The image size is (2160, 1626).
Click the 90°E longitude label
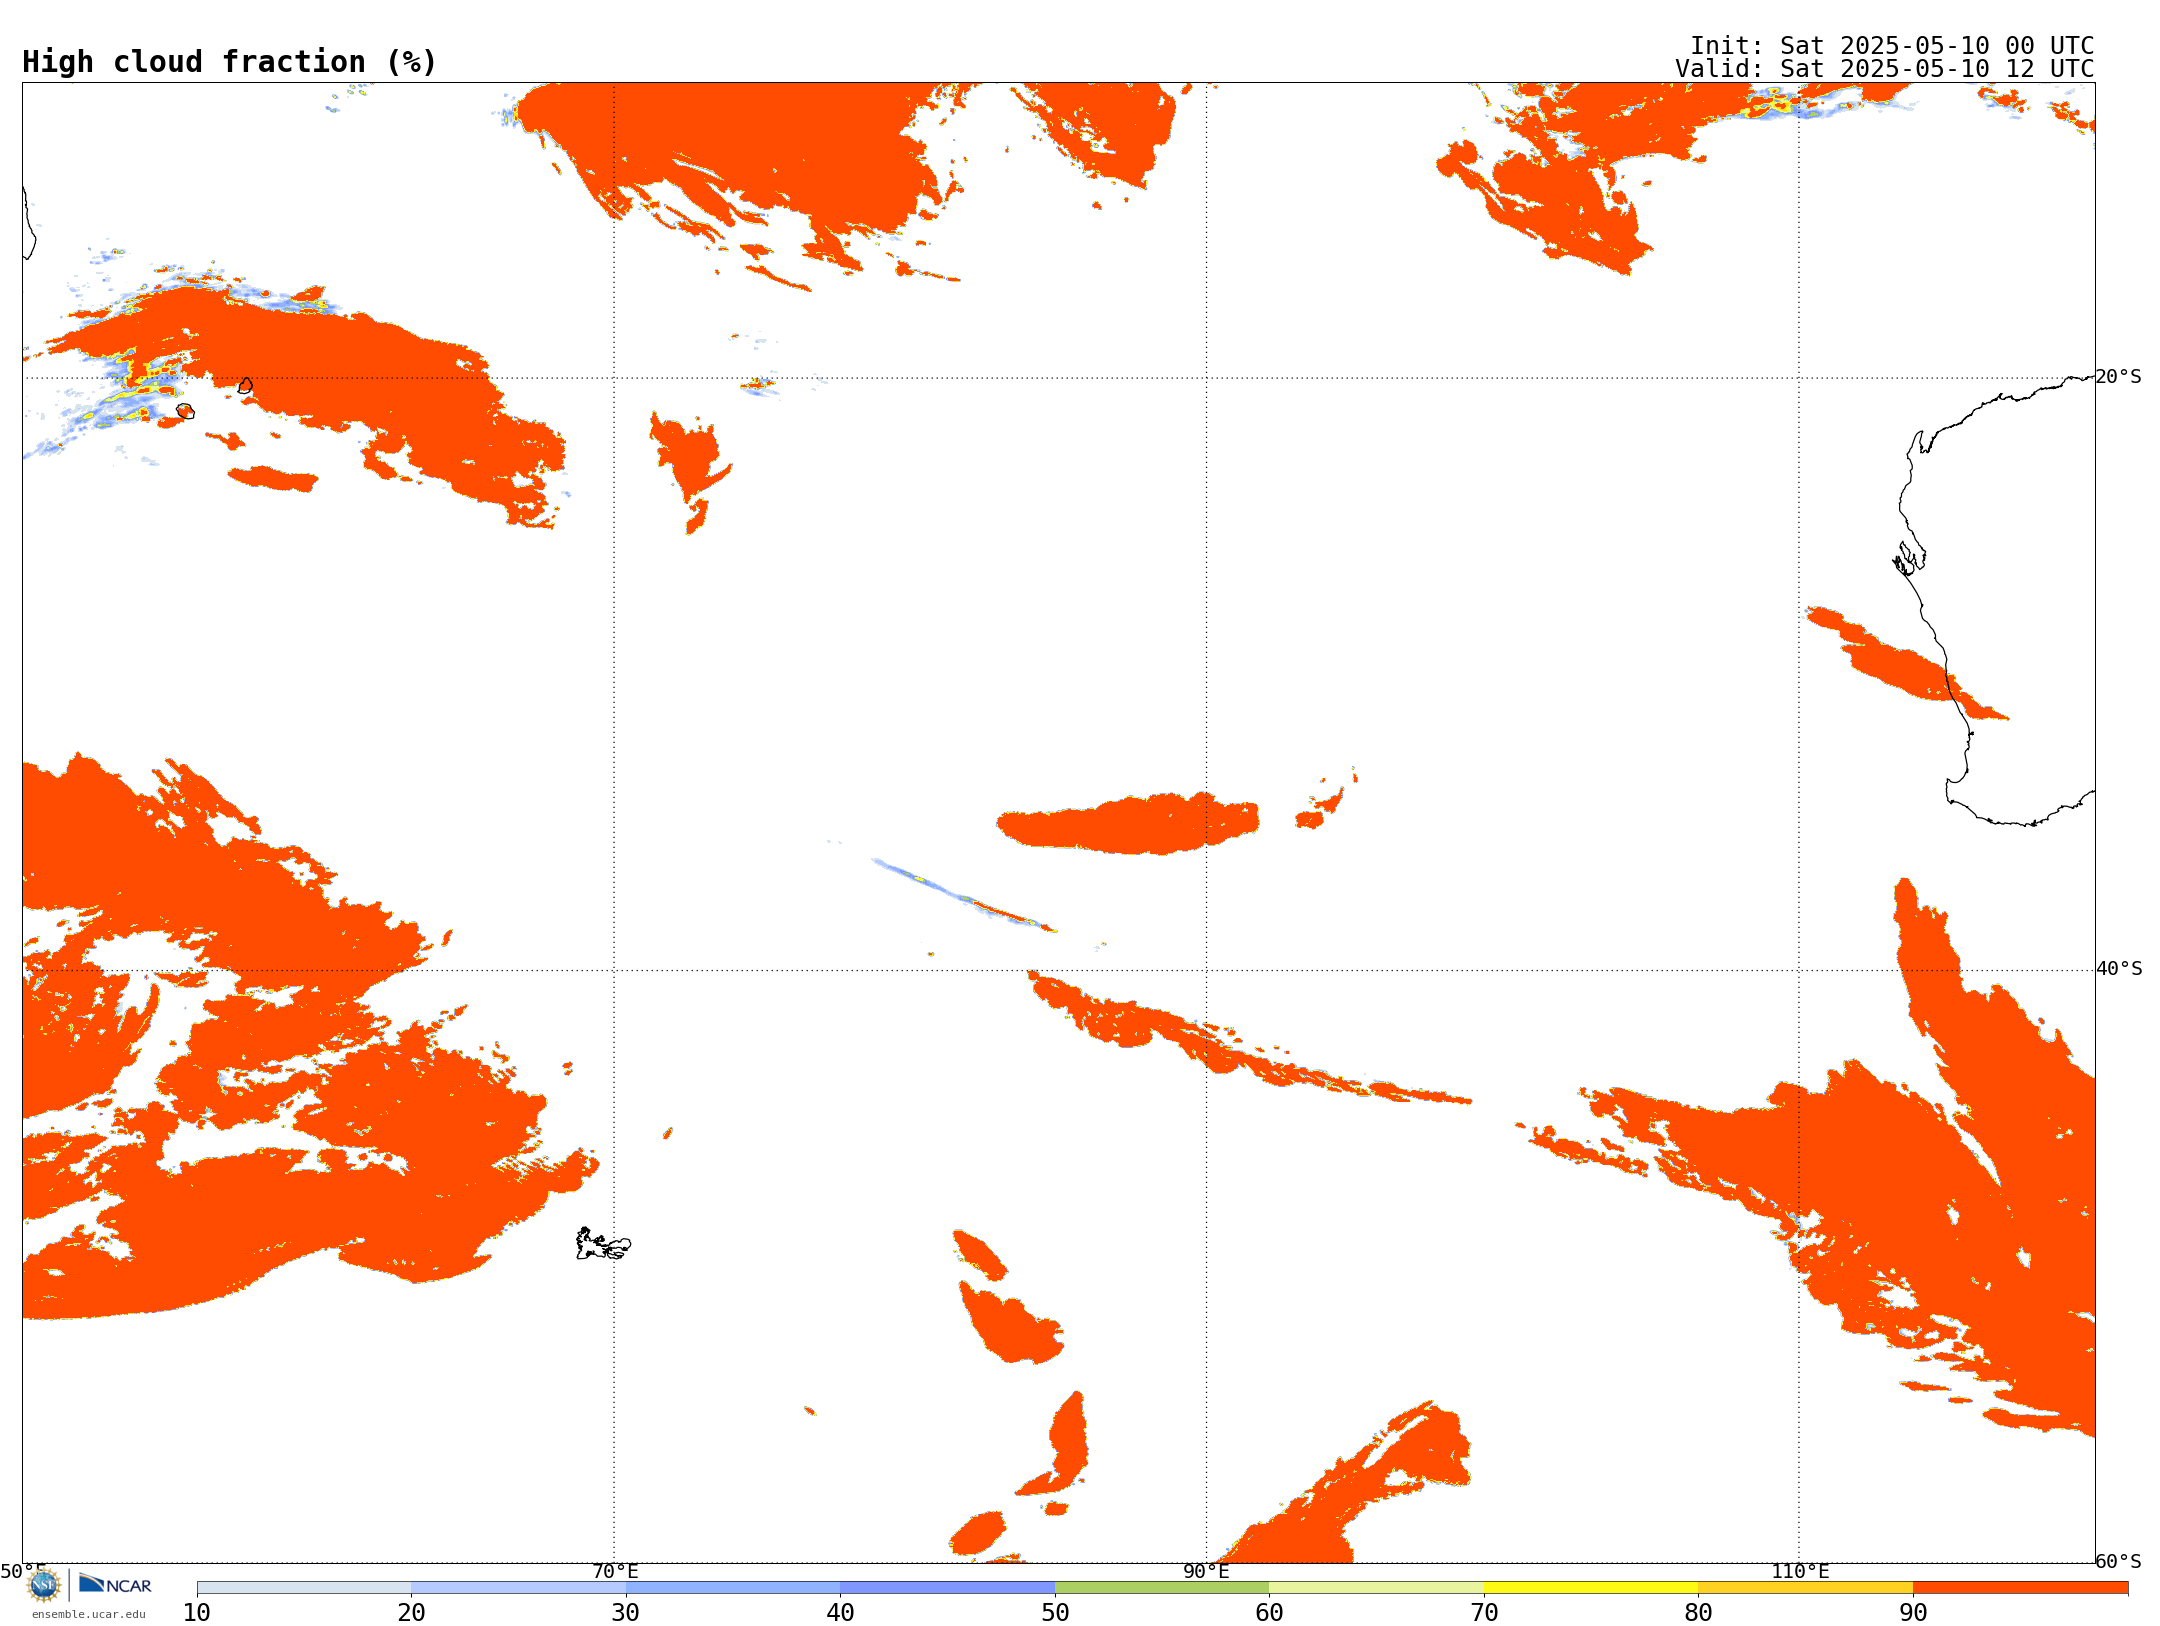1206,1571
